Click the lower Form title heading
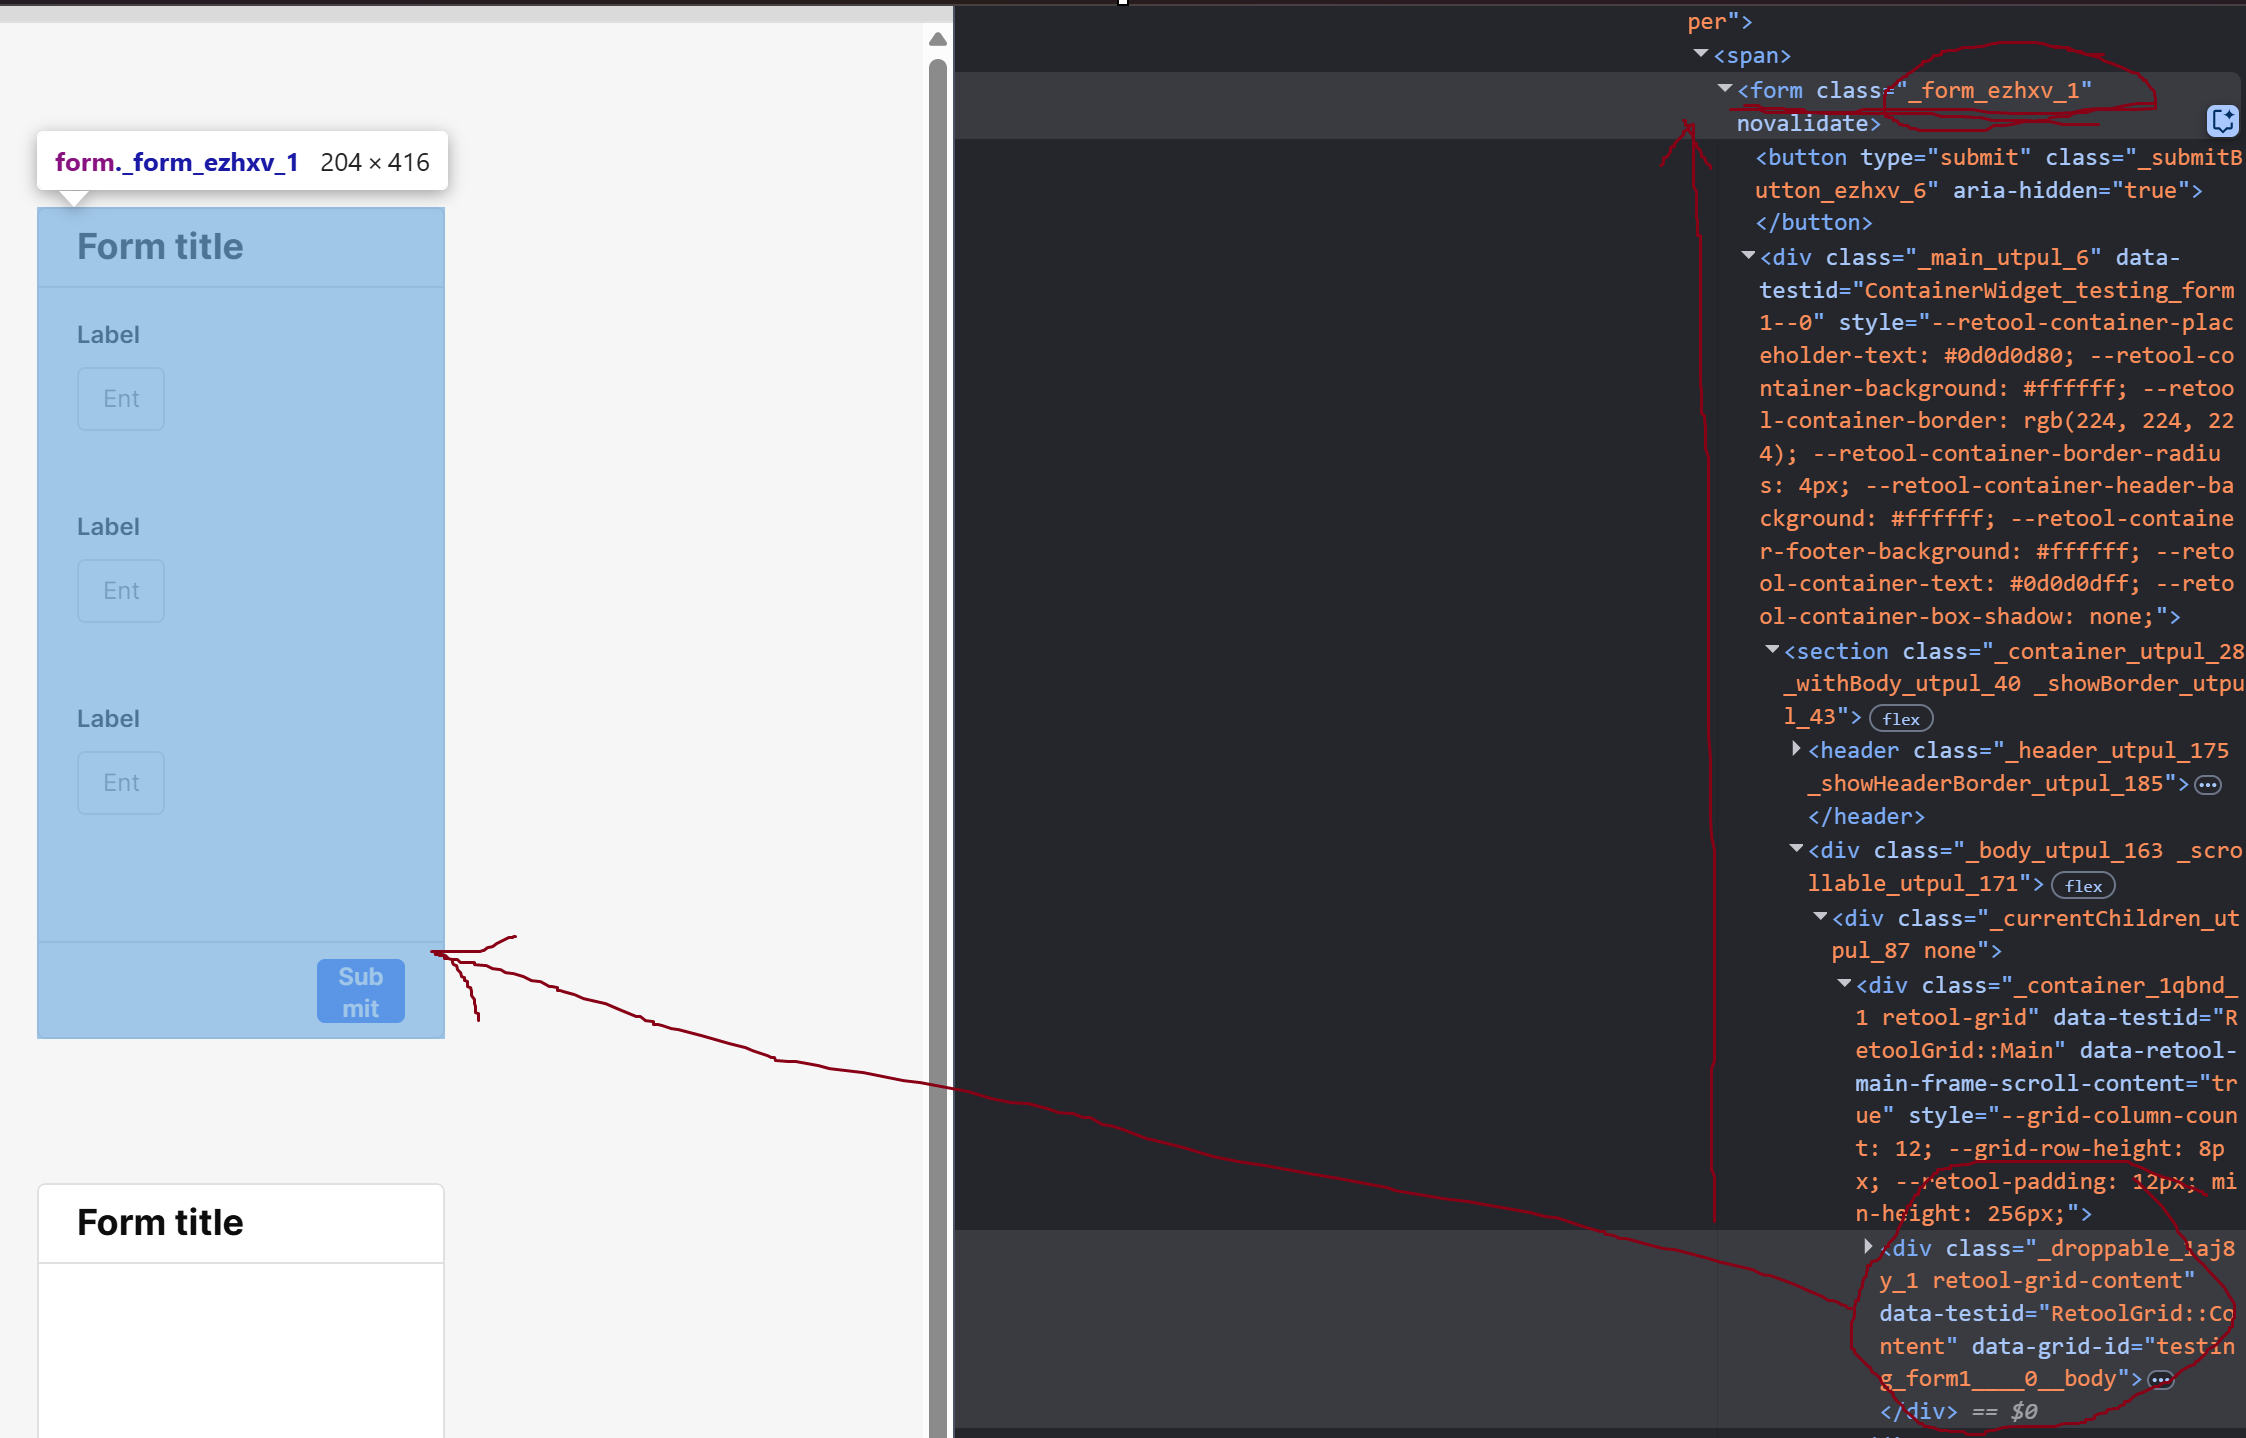2246x1438 pixels. tap(160, 1222)
